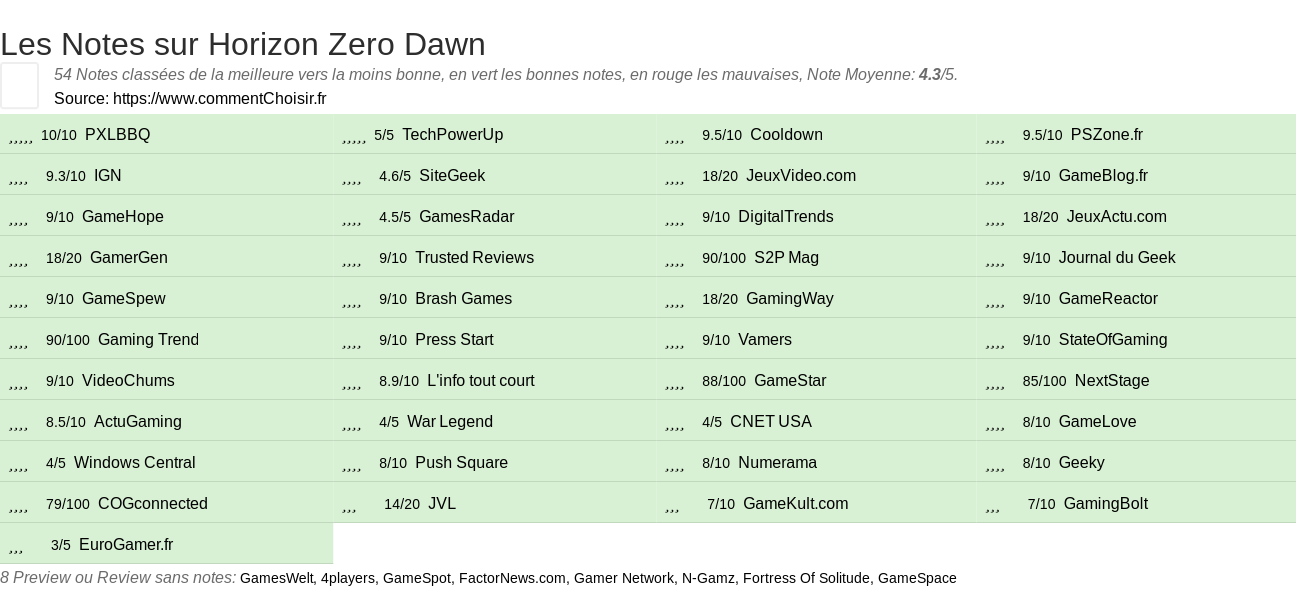Open the GameReactor review link
Screen dimensions: 1296x589
1108,299
